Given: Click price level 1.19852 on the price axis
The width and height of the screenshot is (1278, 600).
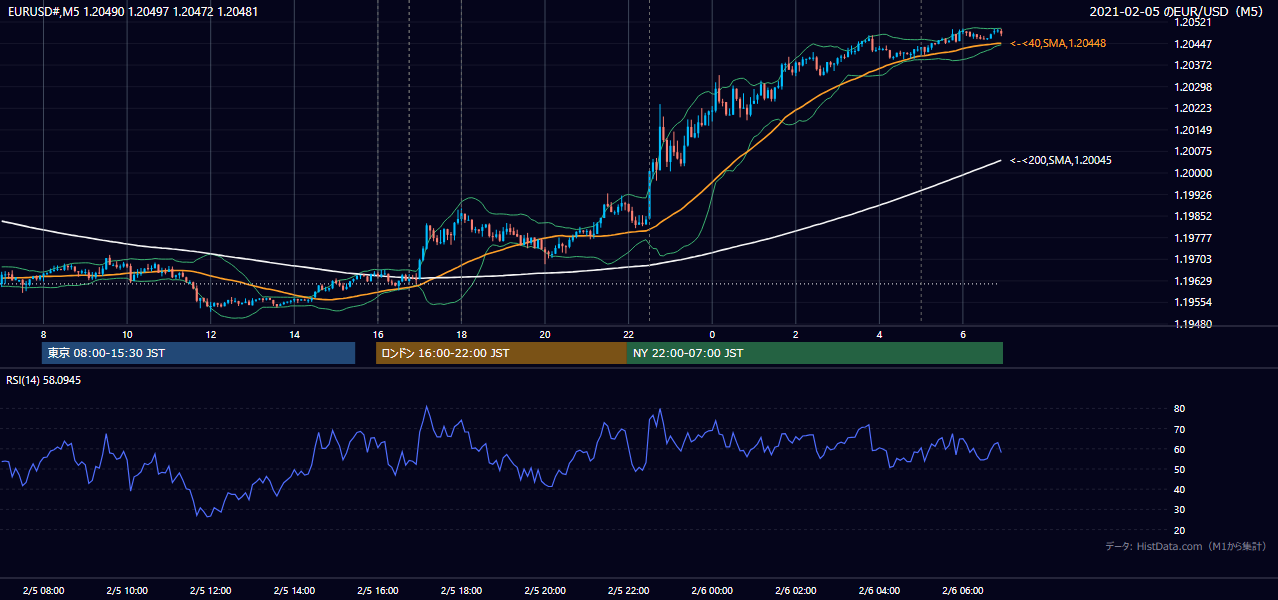Looking at the screenshot, I should tap(1193, 216).
